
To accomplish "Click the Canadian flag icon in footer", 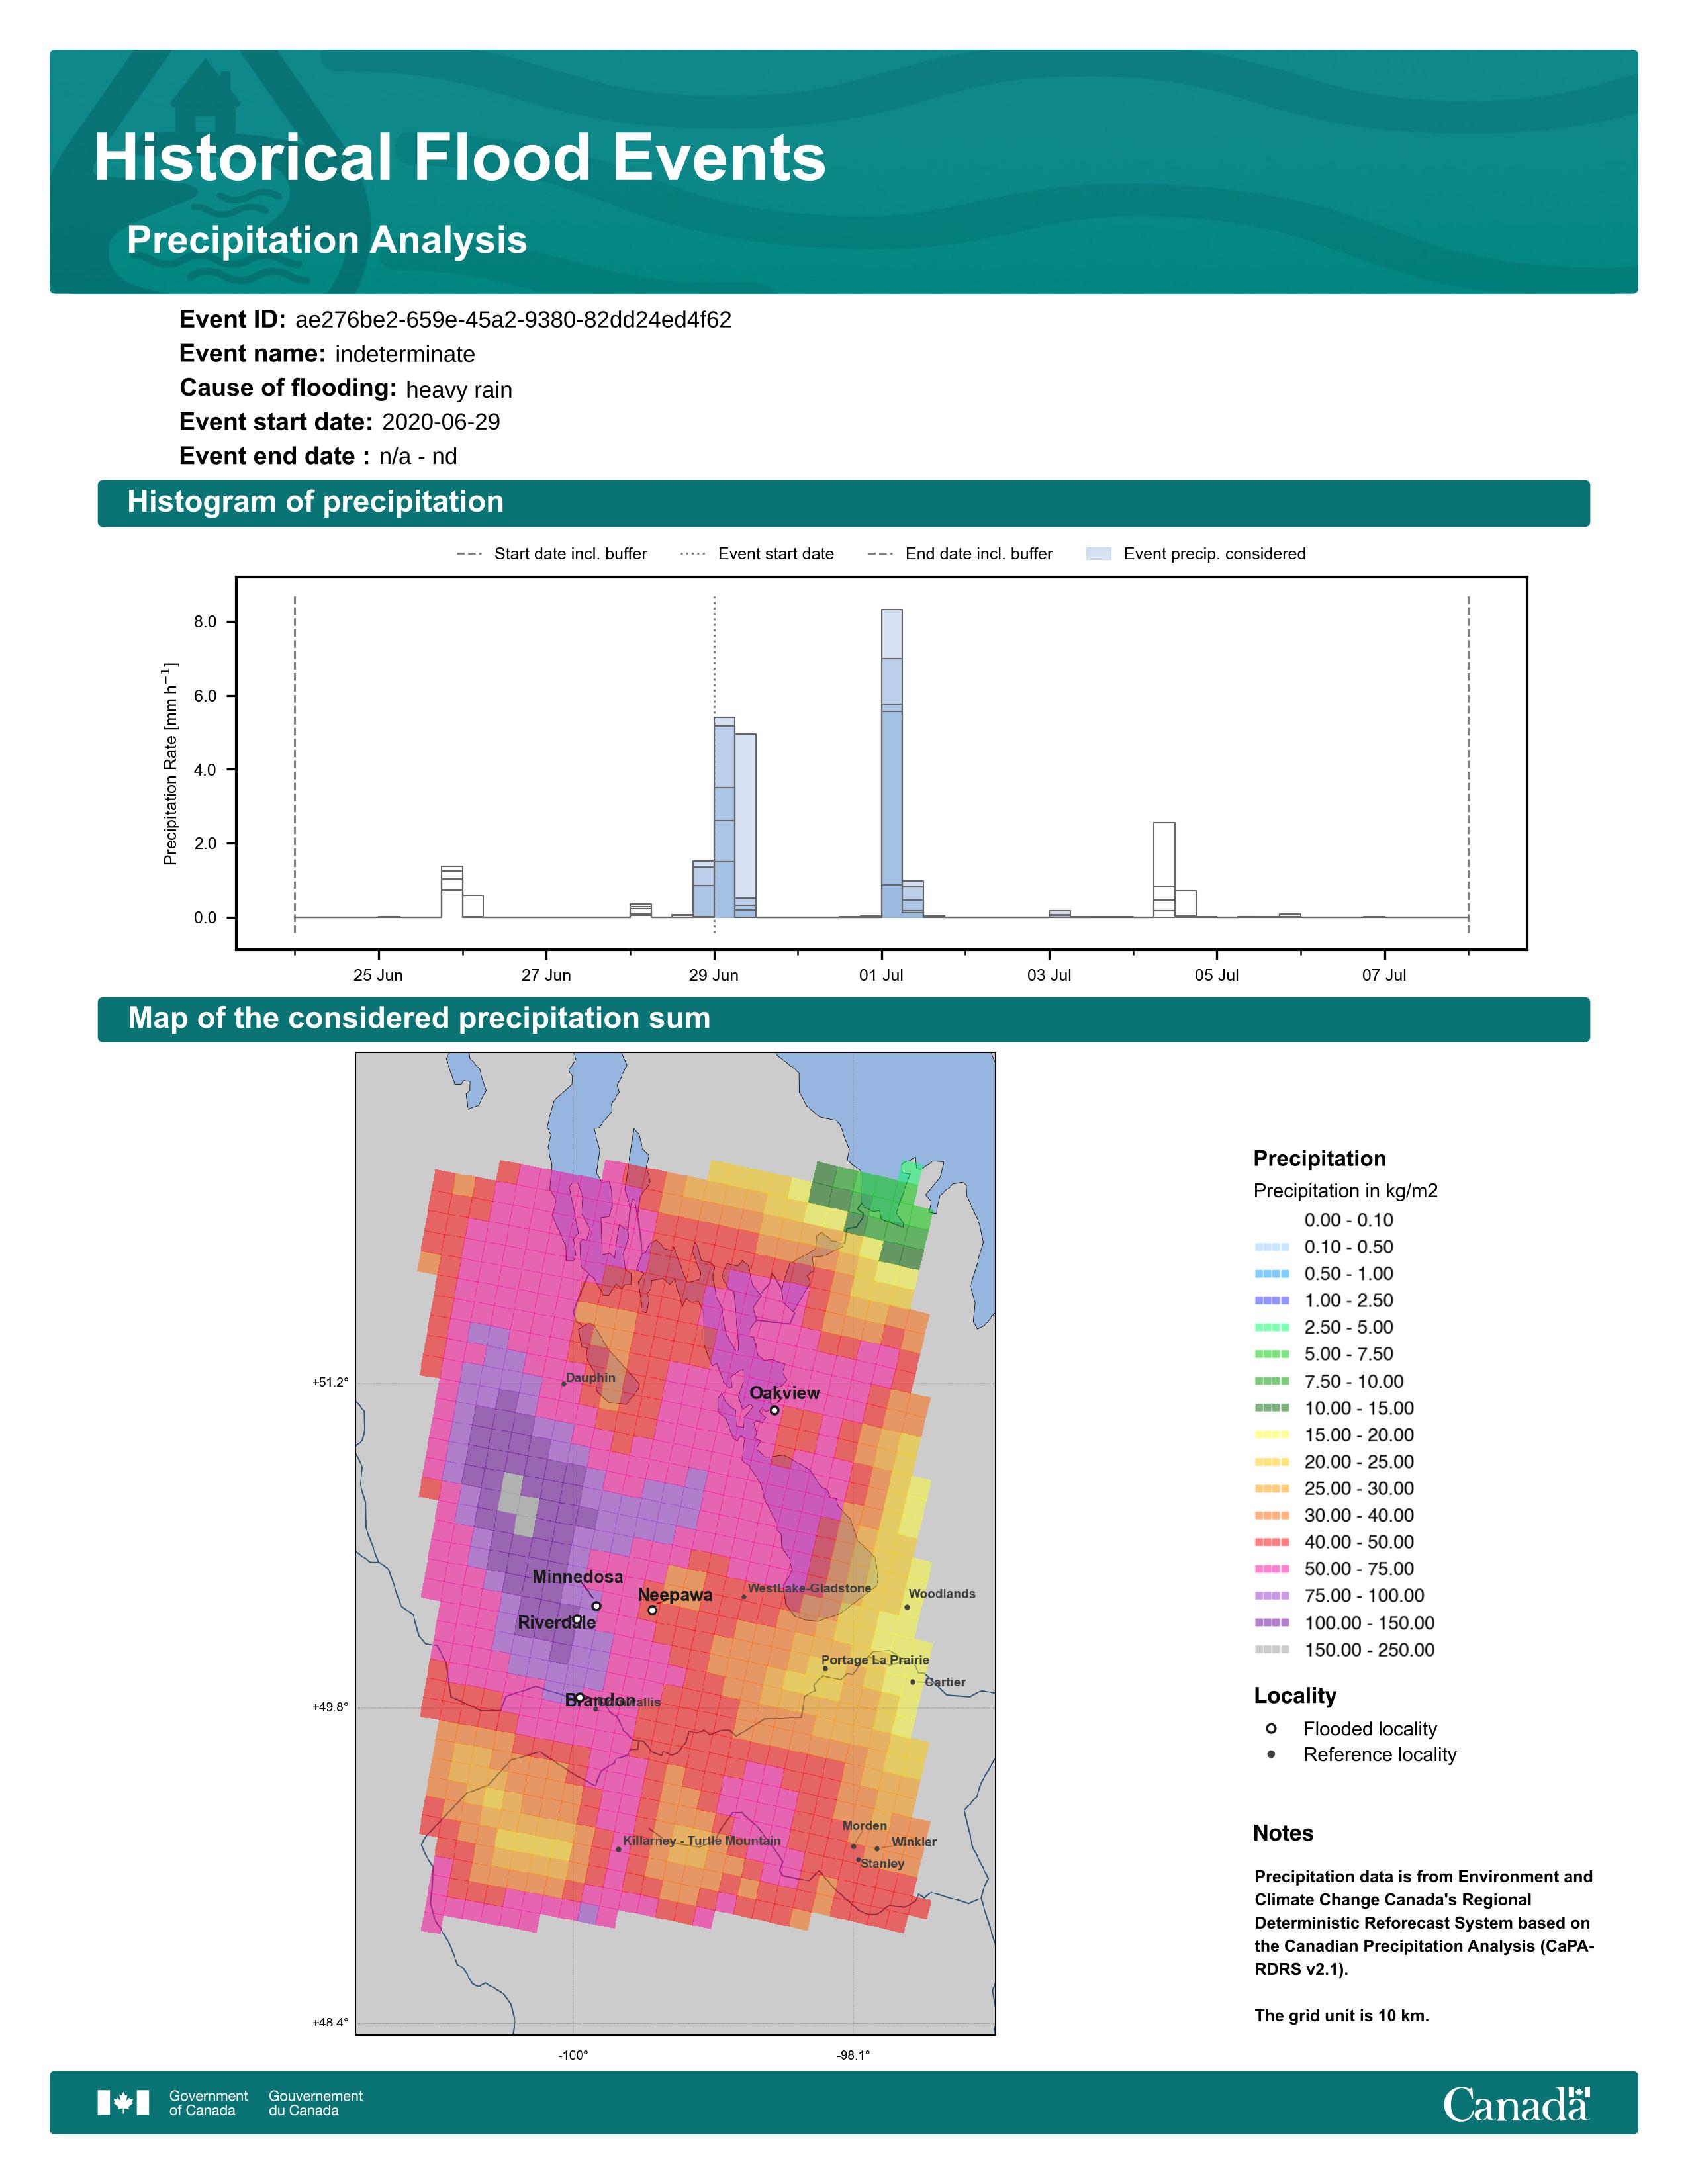I will click(123, 2102).
